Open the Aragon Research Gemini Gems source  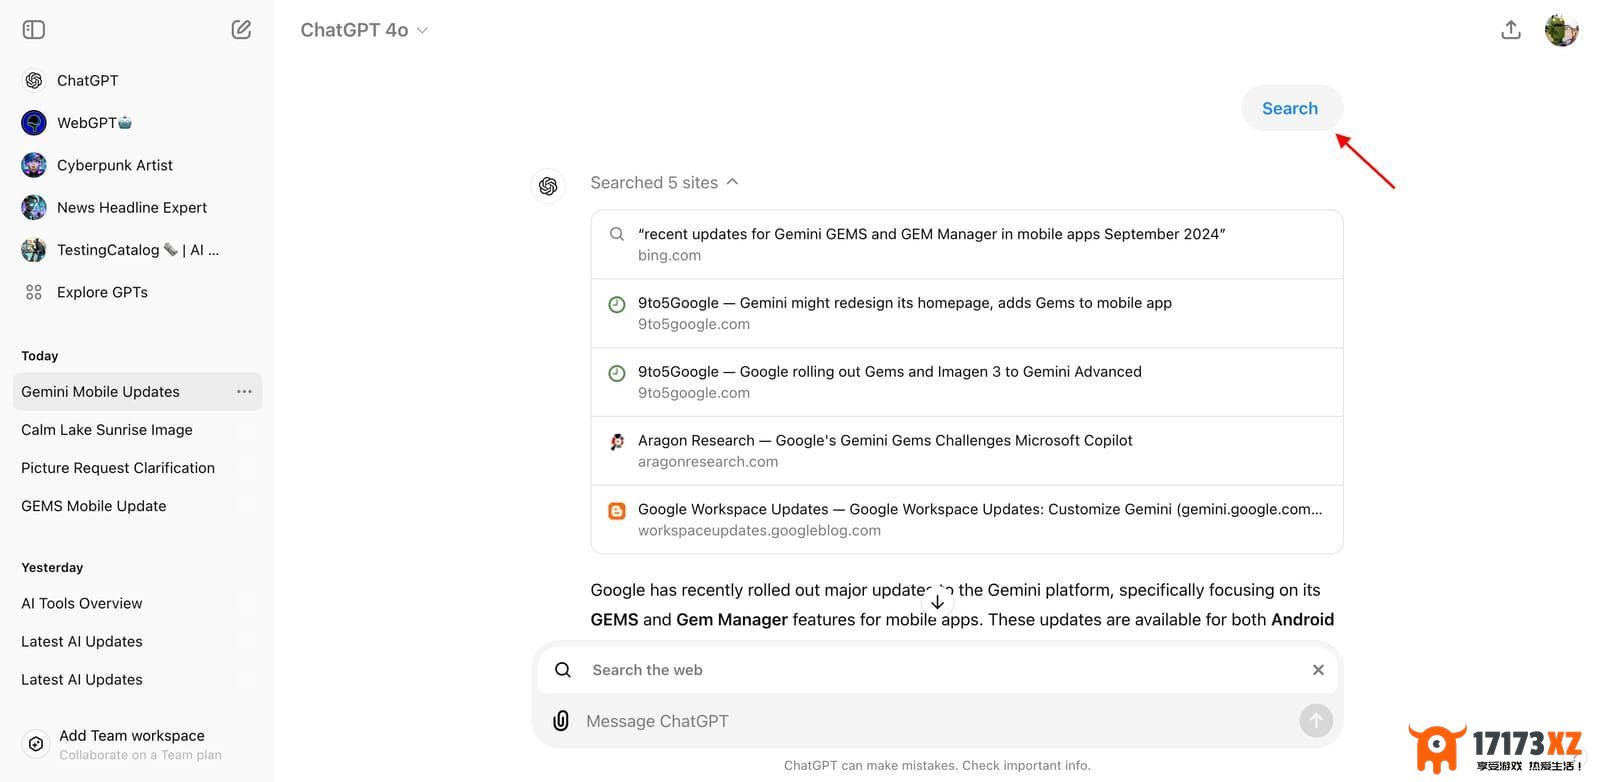click(x=966, y=451)
